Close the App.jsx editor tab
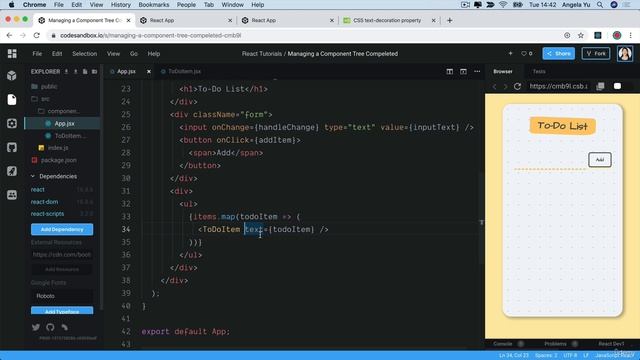This screenshot has height=360, width=640. click(149, 71)
